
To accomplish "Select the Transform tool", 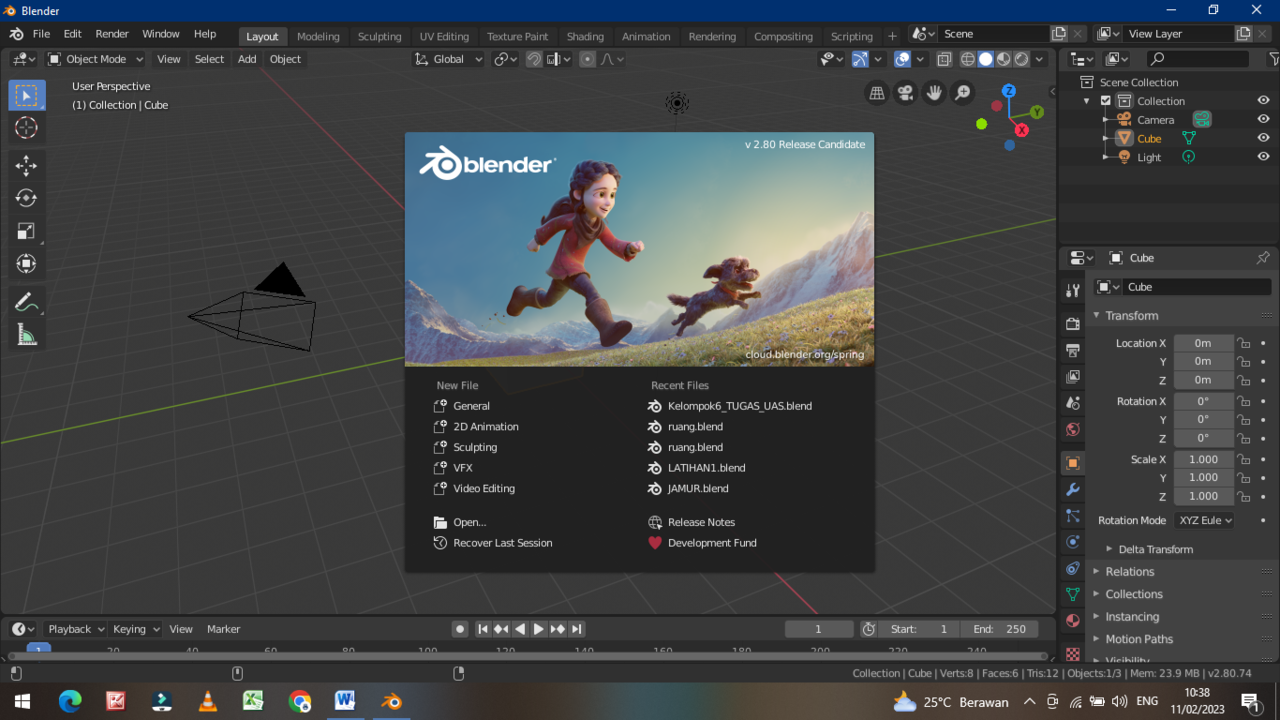I will pos(27,263).
